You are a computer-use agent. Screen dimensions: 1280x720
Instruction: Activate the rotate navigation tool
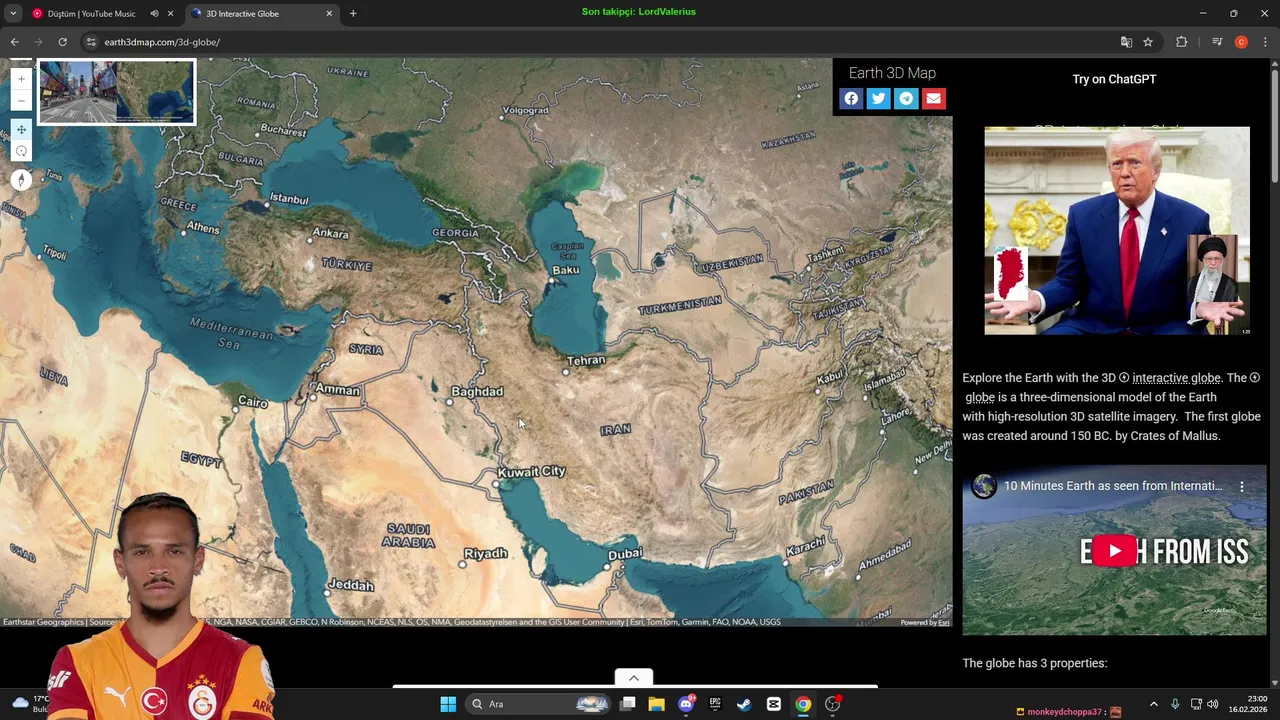click(21, 151)
